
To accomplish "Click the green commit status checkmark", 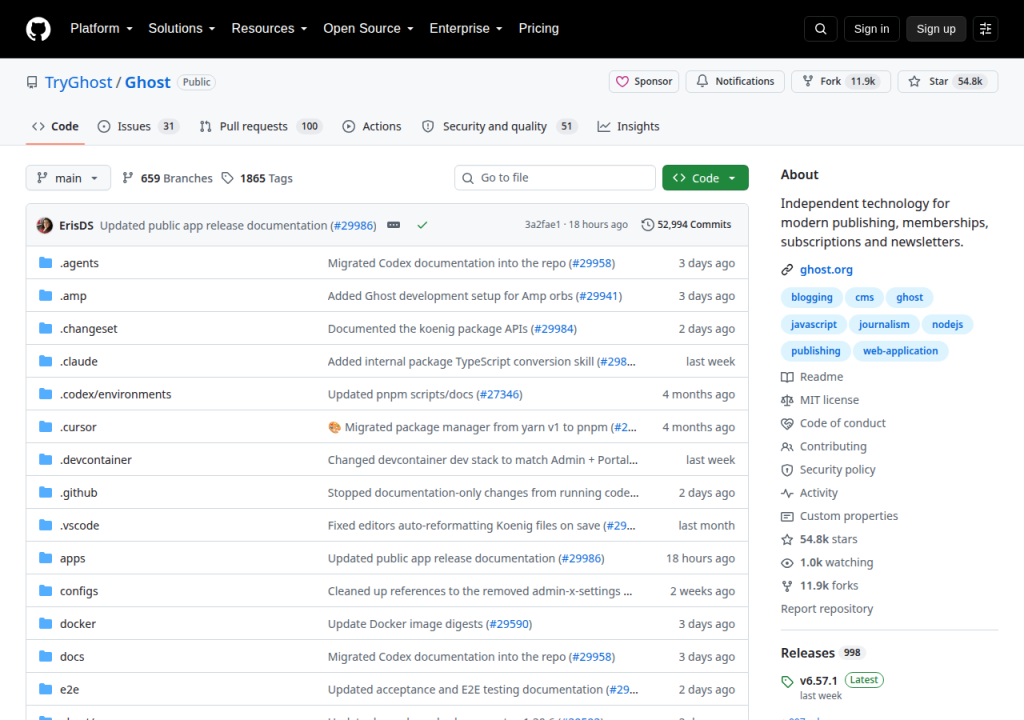I will click(x=423, y=225).
